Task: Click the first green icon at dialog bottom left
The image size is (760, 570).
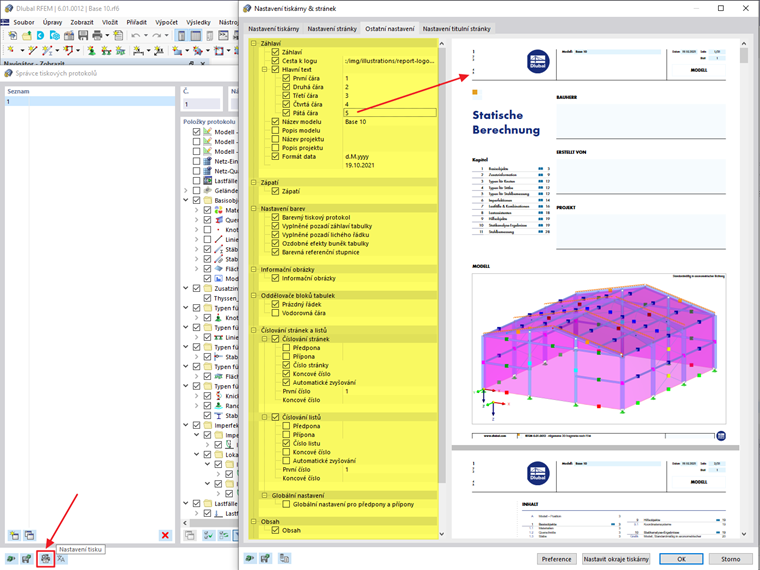Action: 250,558
